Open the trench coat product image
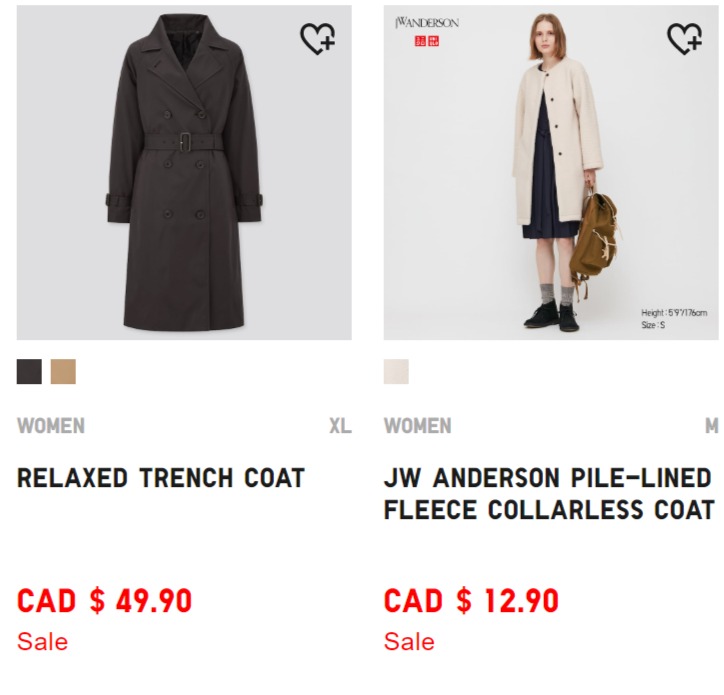 tap(184, 172)
